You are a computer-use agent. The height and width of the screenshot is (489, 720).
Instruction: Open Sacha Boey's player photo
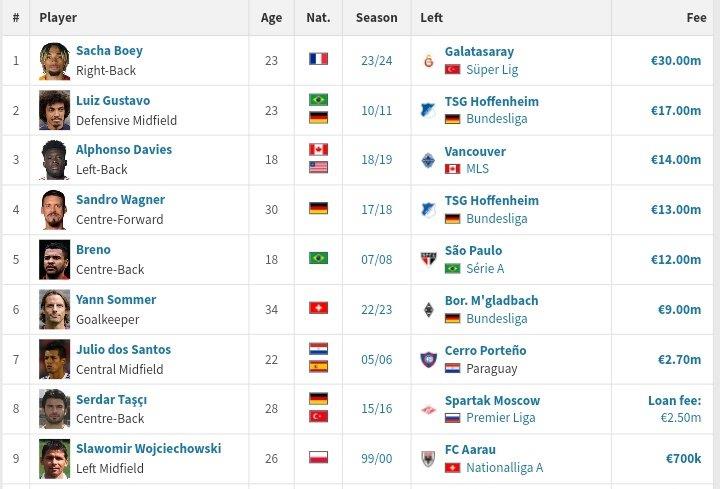(54, 60)
